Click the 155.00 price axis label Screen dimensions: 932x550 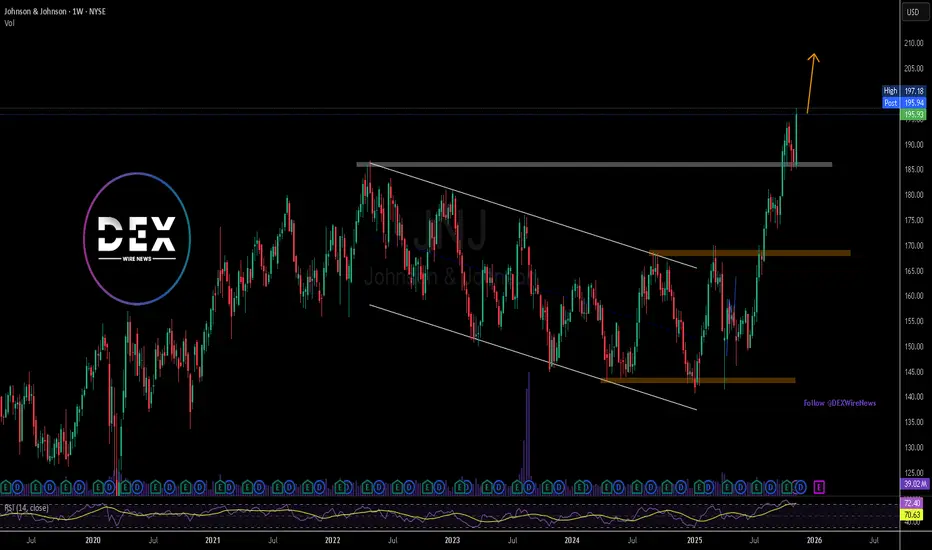coord(914,321)
